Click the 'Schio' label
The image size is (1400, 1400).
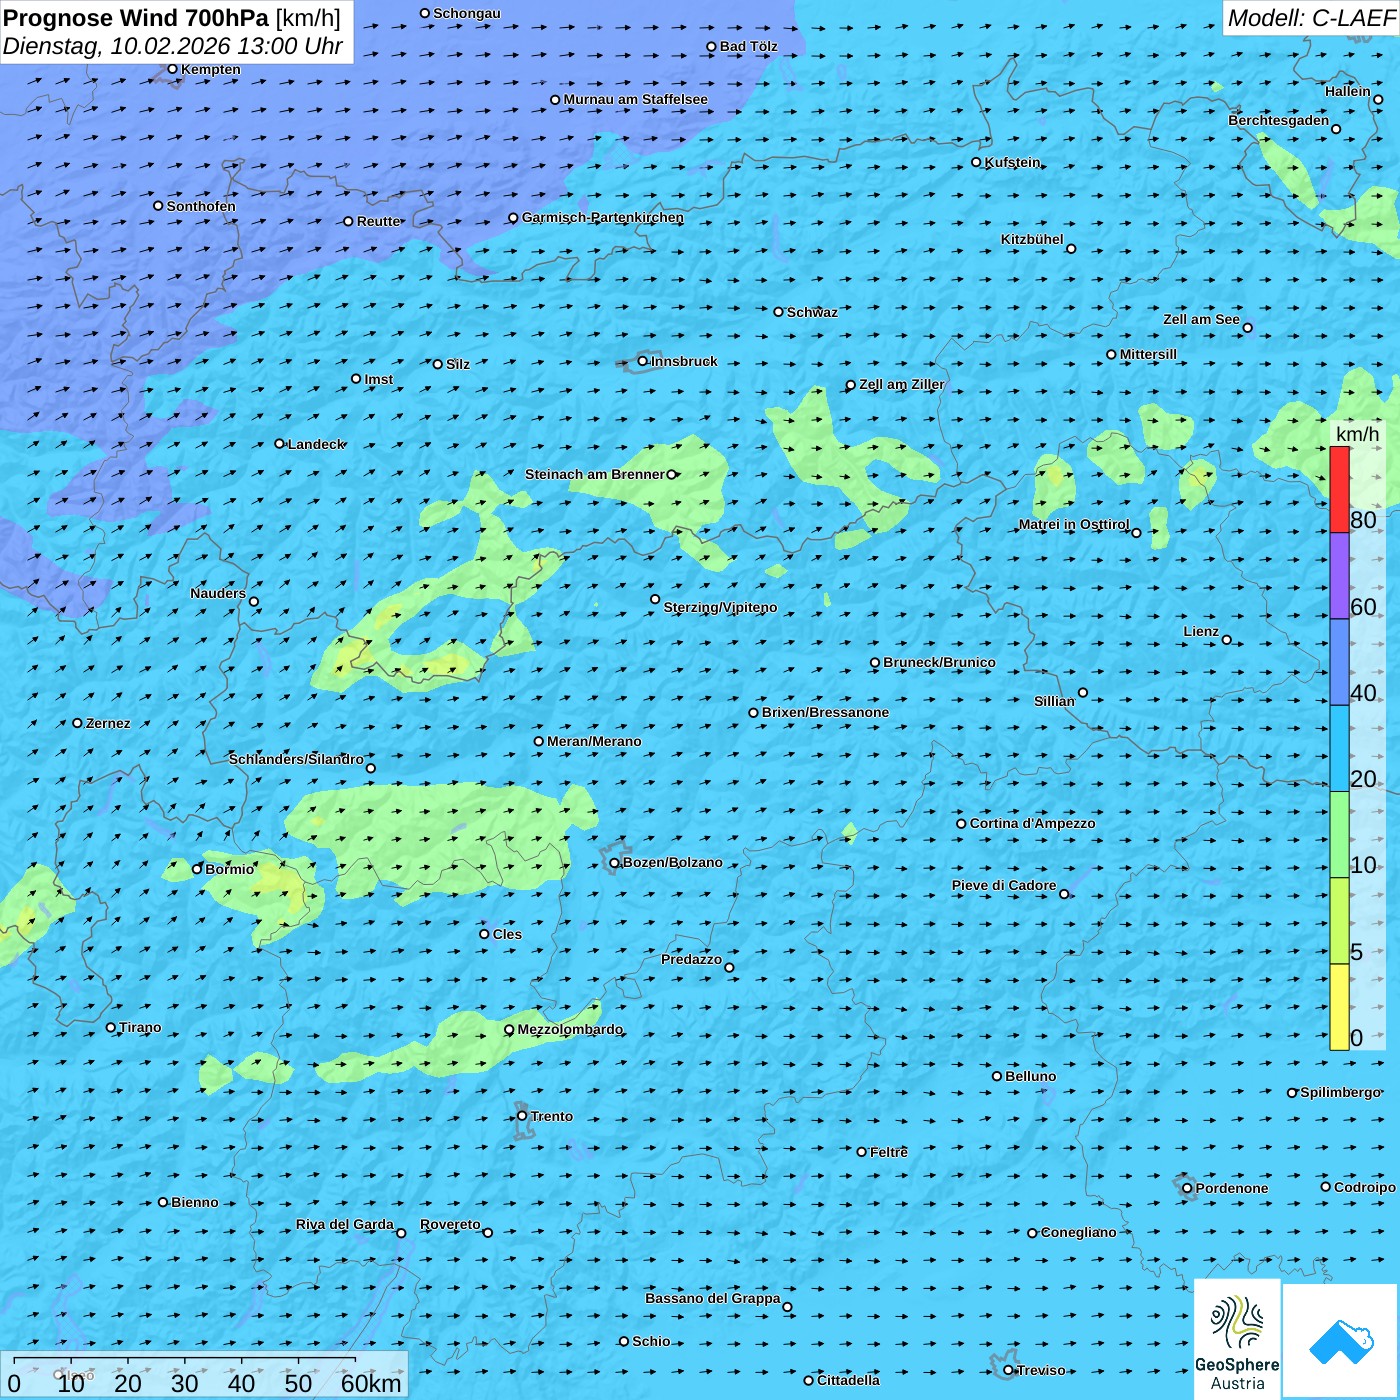click(x=651, y=1341)
